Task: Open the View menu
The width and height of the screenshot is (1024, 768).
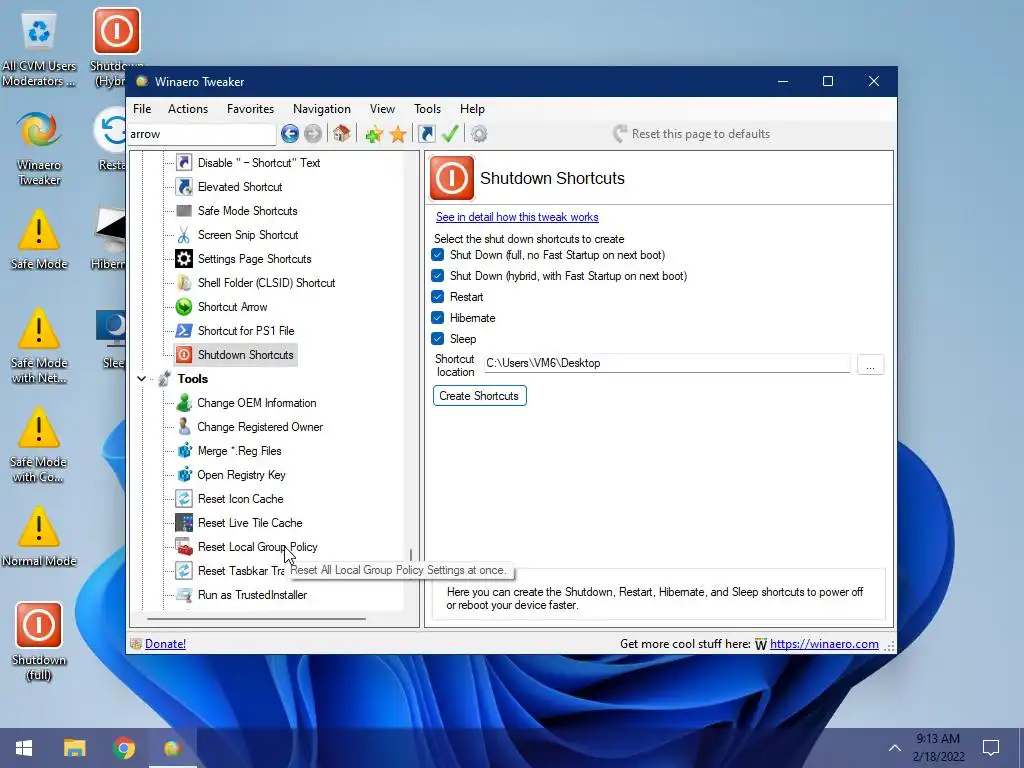Action: [x=382, y=109]
